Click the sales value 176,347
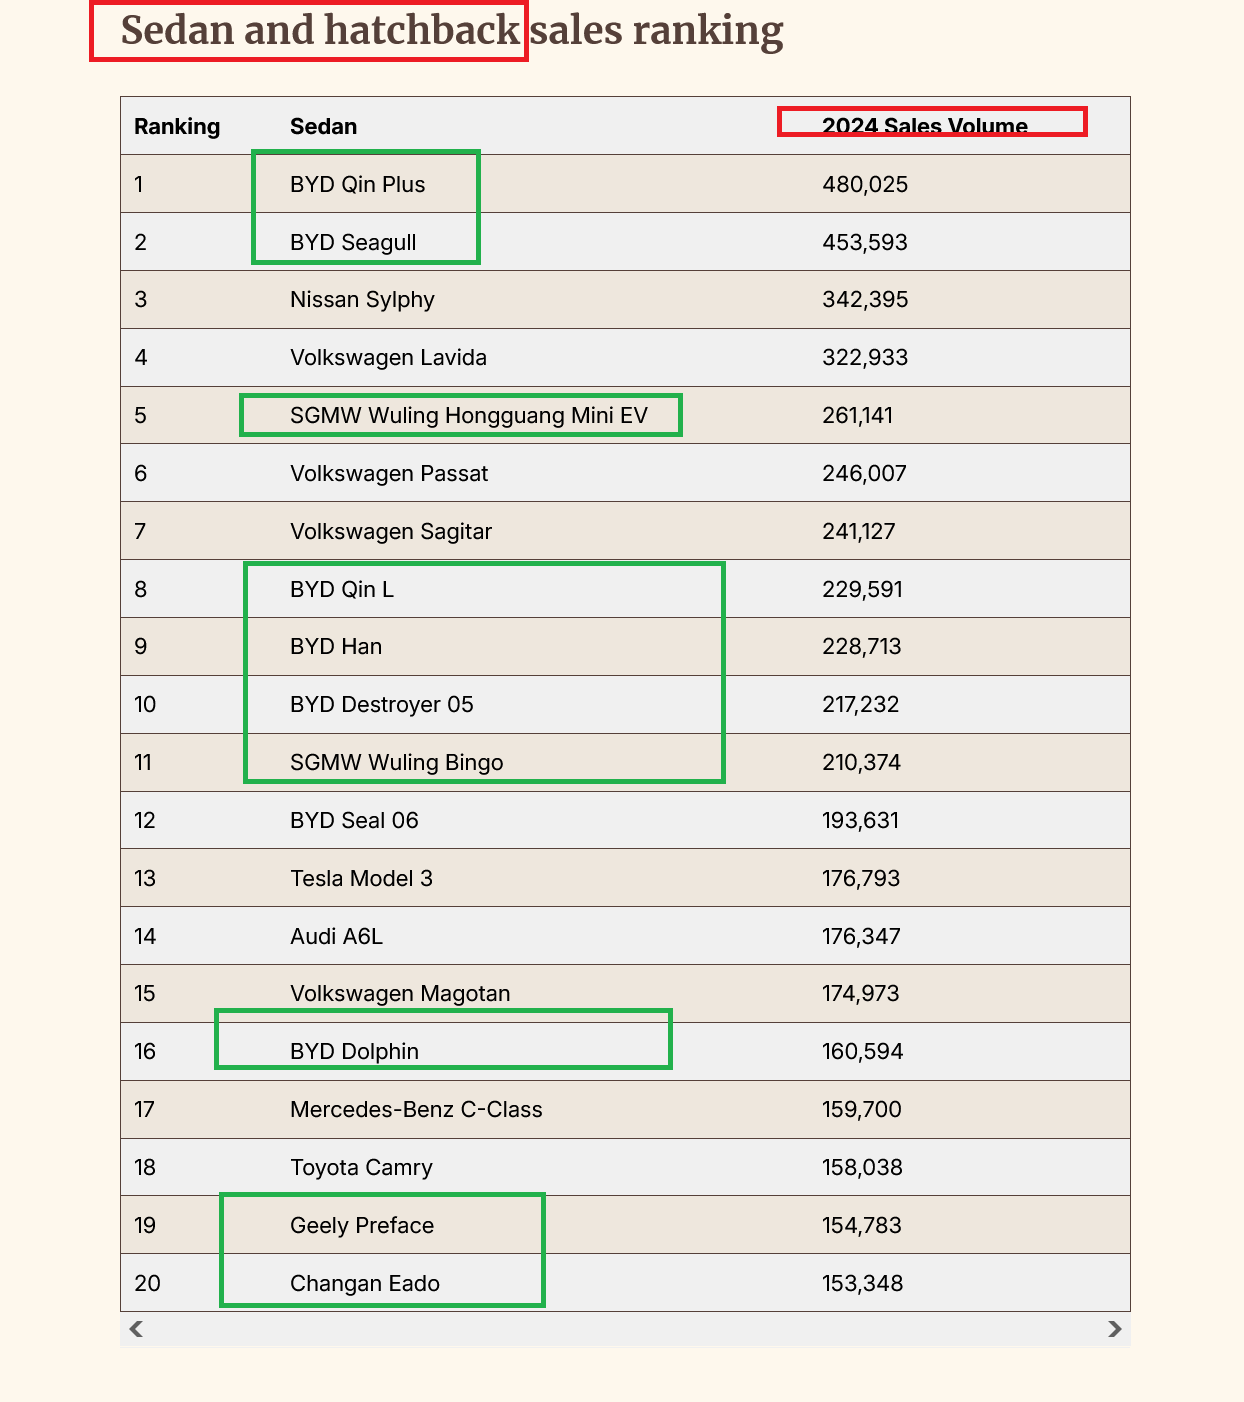 coord(861,937)
